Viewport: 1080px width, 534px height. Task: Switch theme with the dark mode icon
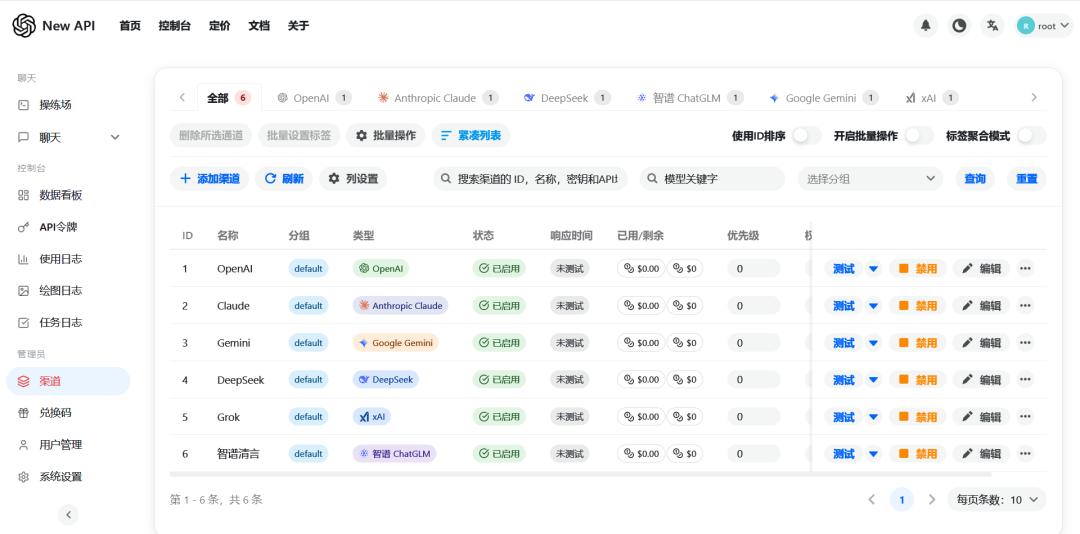pos(959,26)
